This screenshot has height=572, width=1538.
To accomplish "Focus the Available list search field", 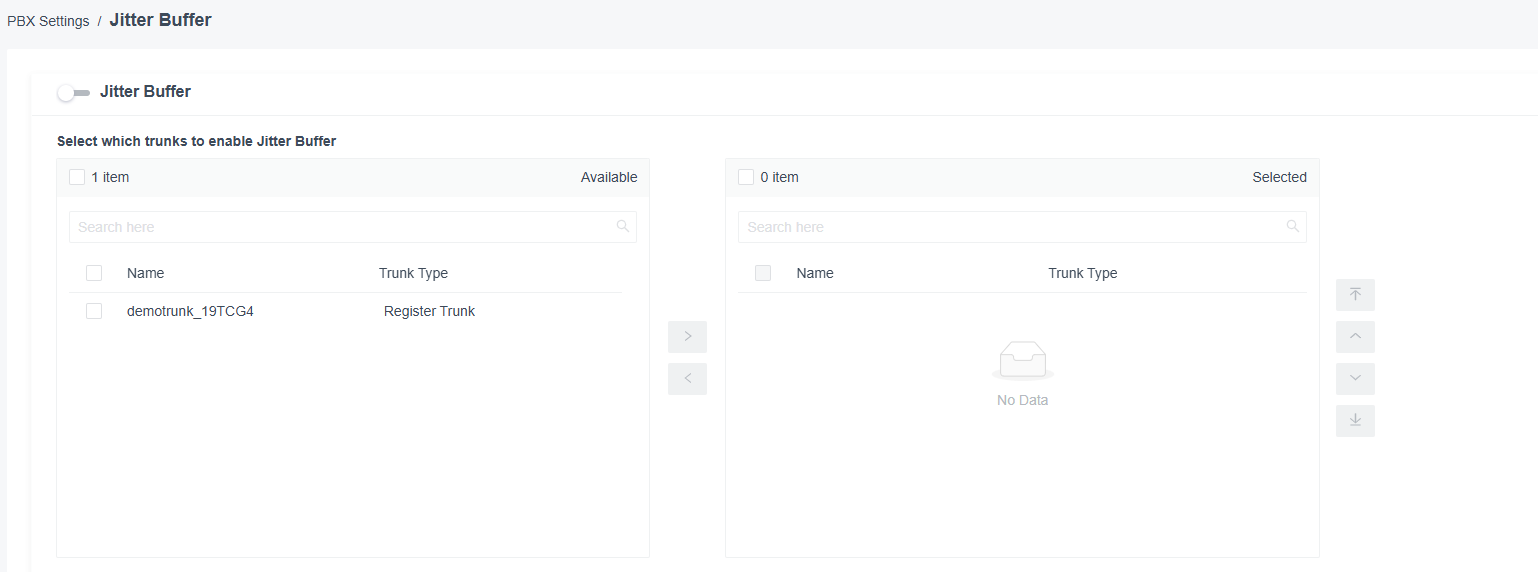I will (353, 227).
